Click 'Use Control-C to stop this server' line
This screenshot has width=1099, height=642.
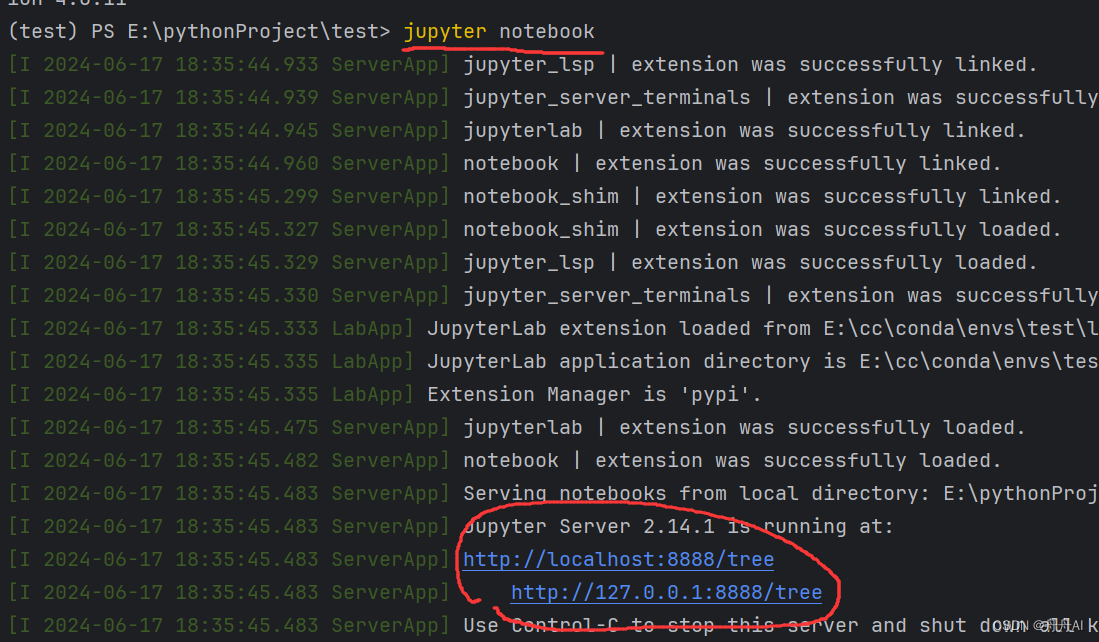781,625
